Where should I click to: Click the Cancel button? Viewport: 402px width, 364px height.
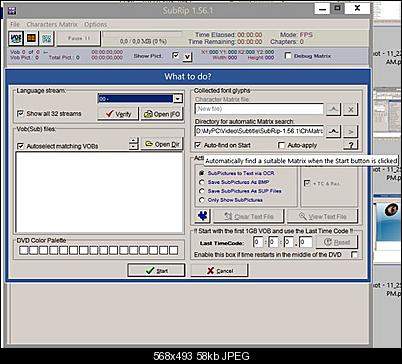(220, 270)
